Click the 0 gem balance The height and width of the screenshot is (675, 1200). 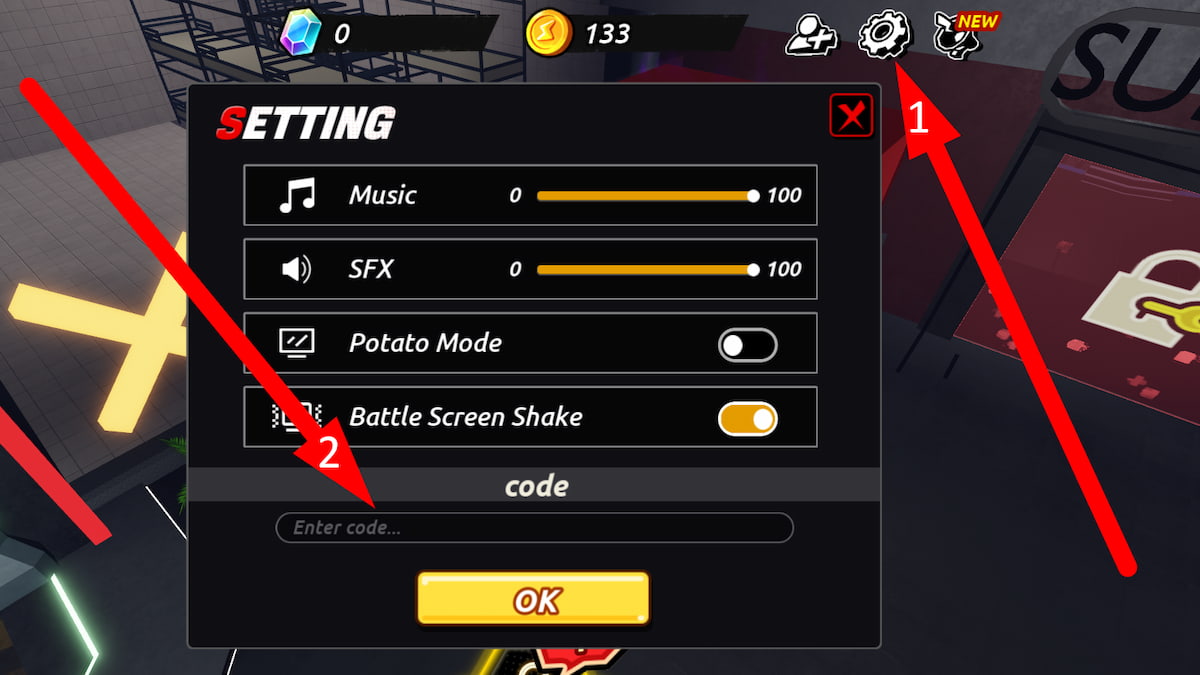click(x=342, y=34)
